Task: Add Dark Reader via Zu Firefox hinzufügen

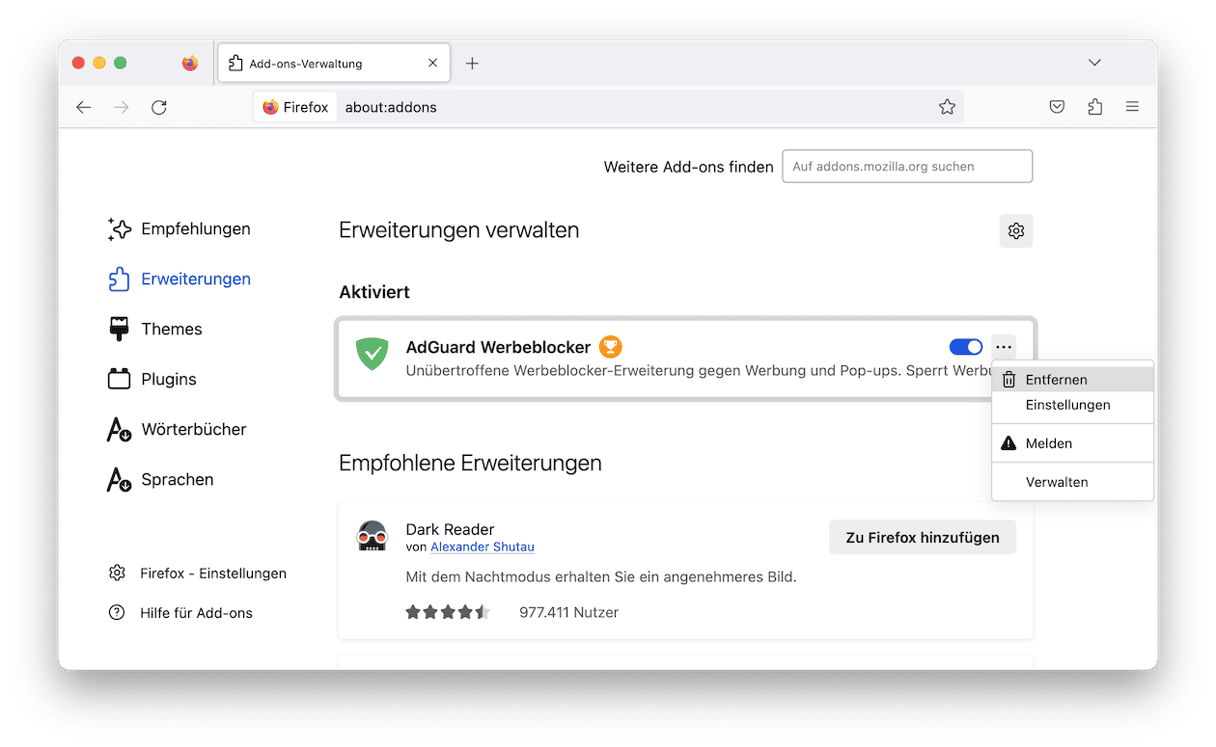Action: point(922,537)
